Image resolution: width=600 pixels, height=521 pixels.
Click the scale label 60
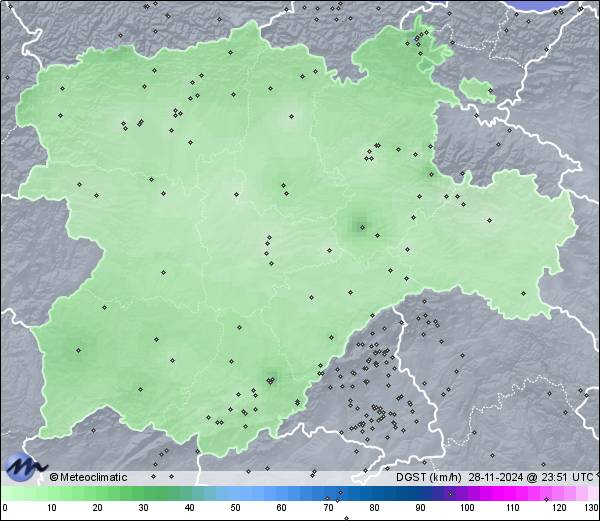[x=282, y=508]
